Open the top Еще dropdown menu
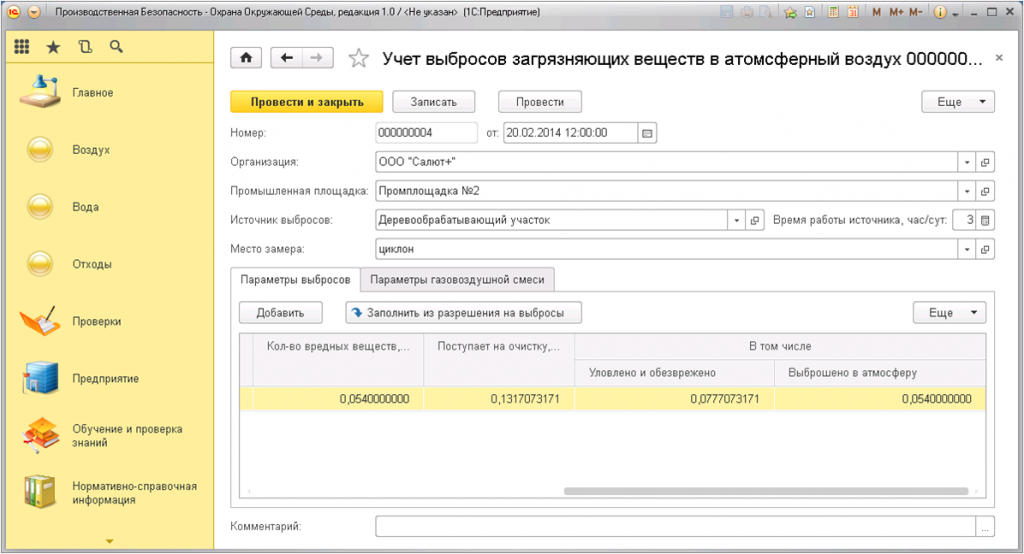This screenshot has width=1024, height=554. (x=957, y=102)
